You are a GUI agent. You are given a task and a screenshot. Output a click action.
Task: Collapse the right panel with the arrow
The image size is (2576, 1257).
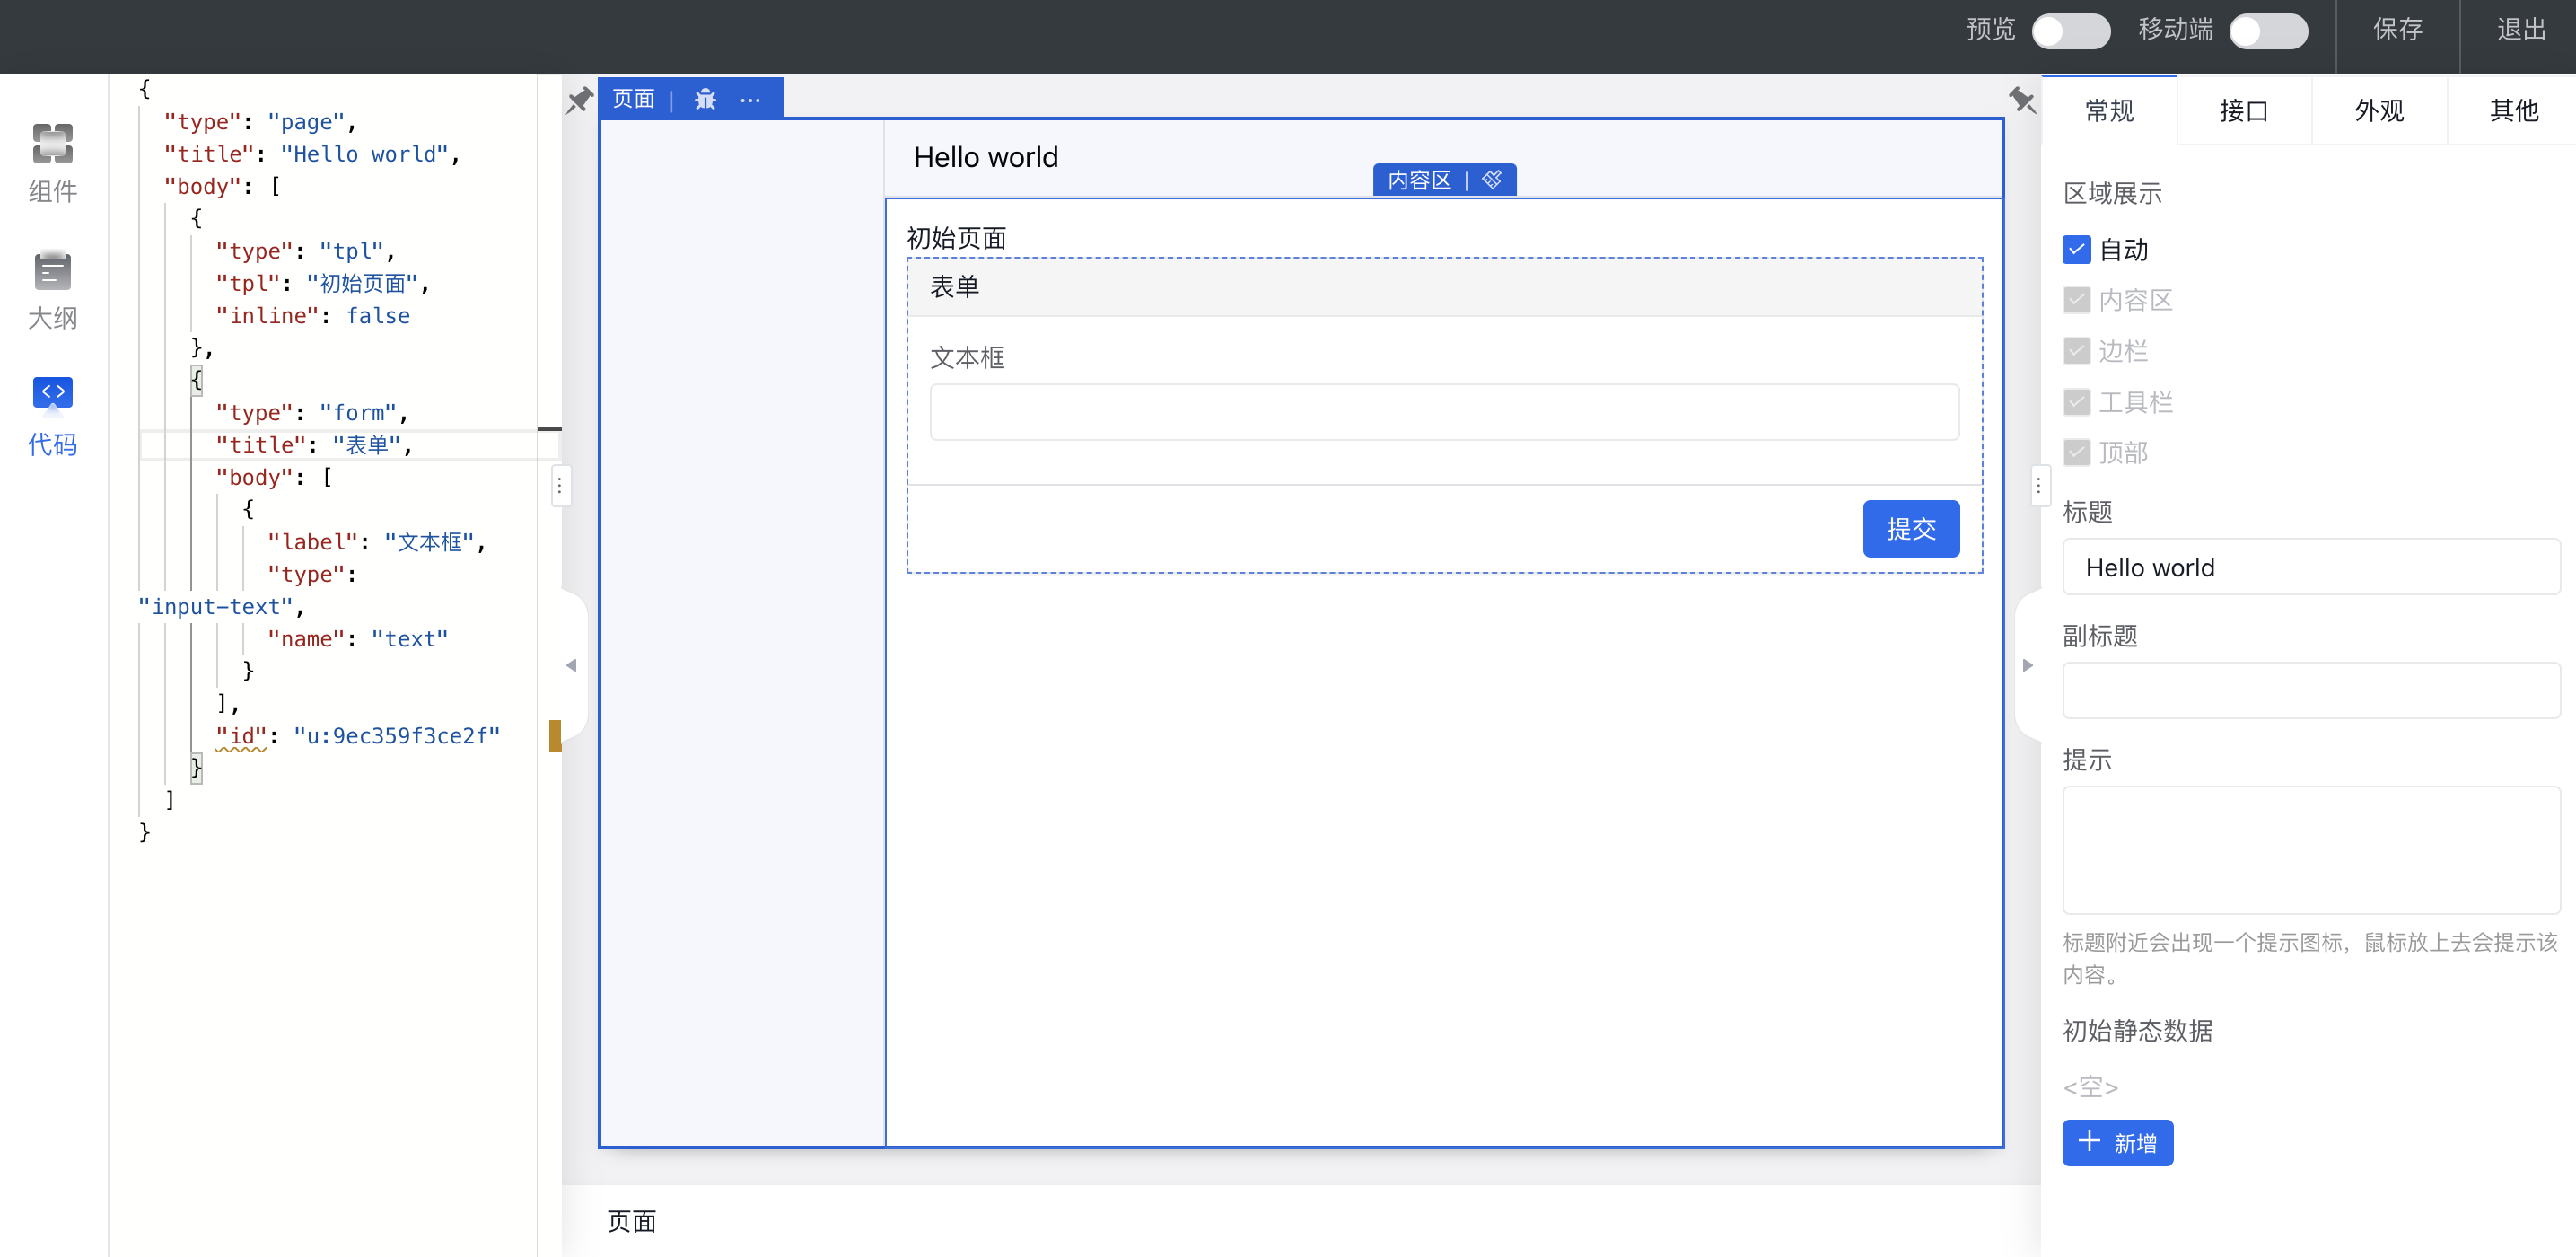pos(2027,665)
